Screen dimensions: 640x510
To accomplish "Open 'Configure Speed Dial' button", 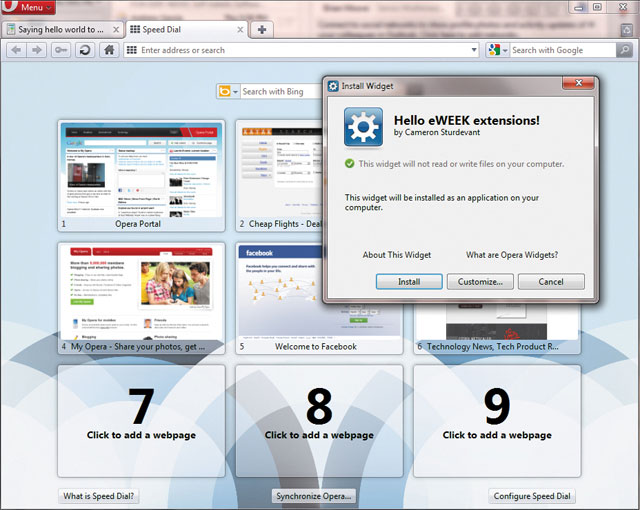I will tap(532, 496).
